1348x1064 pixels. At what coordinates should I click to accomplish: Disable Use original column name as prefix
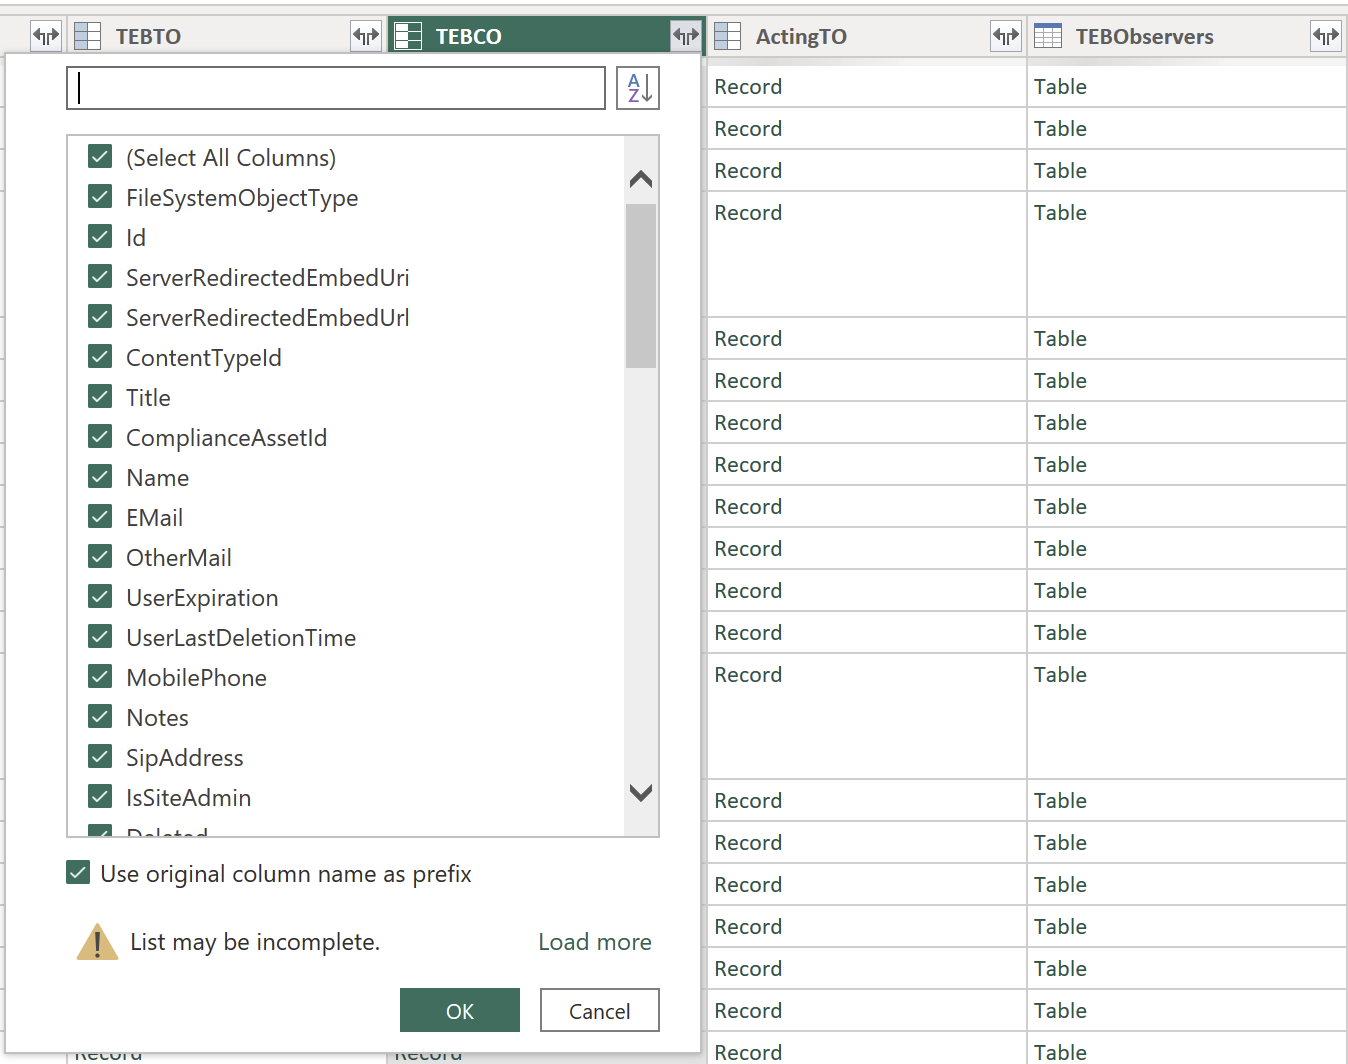78,873
